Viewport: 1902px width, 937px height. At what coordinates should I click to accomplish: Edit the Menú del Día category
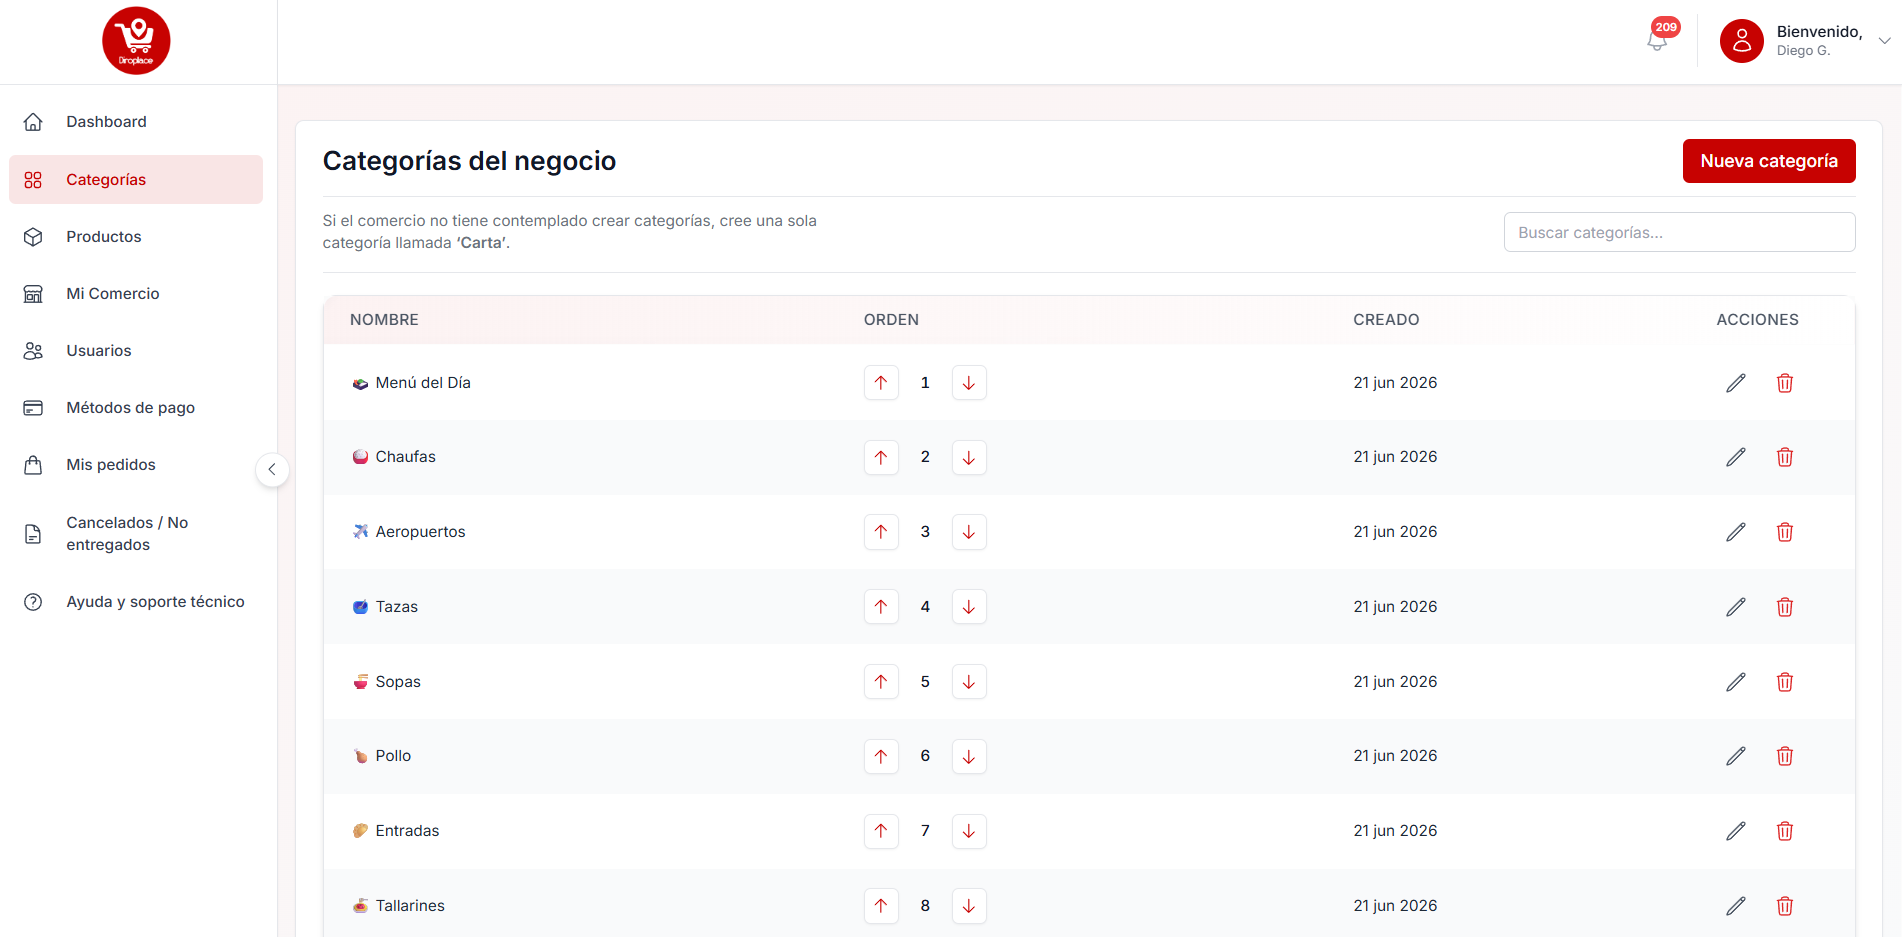[1736, 383]
